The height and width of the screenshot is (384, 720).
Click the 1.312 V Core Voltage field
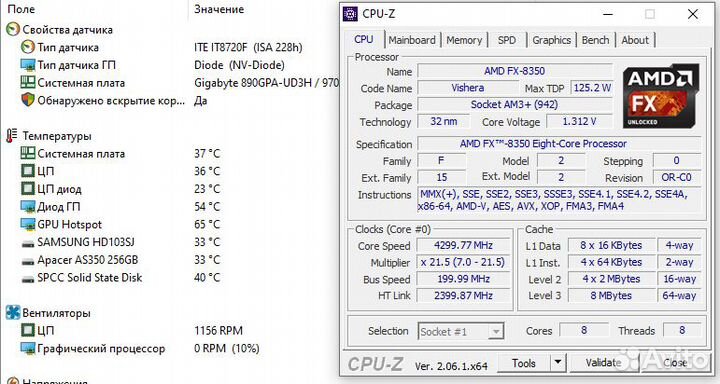579,122
